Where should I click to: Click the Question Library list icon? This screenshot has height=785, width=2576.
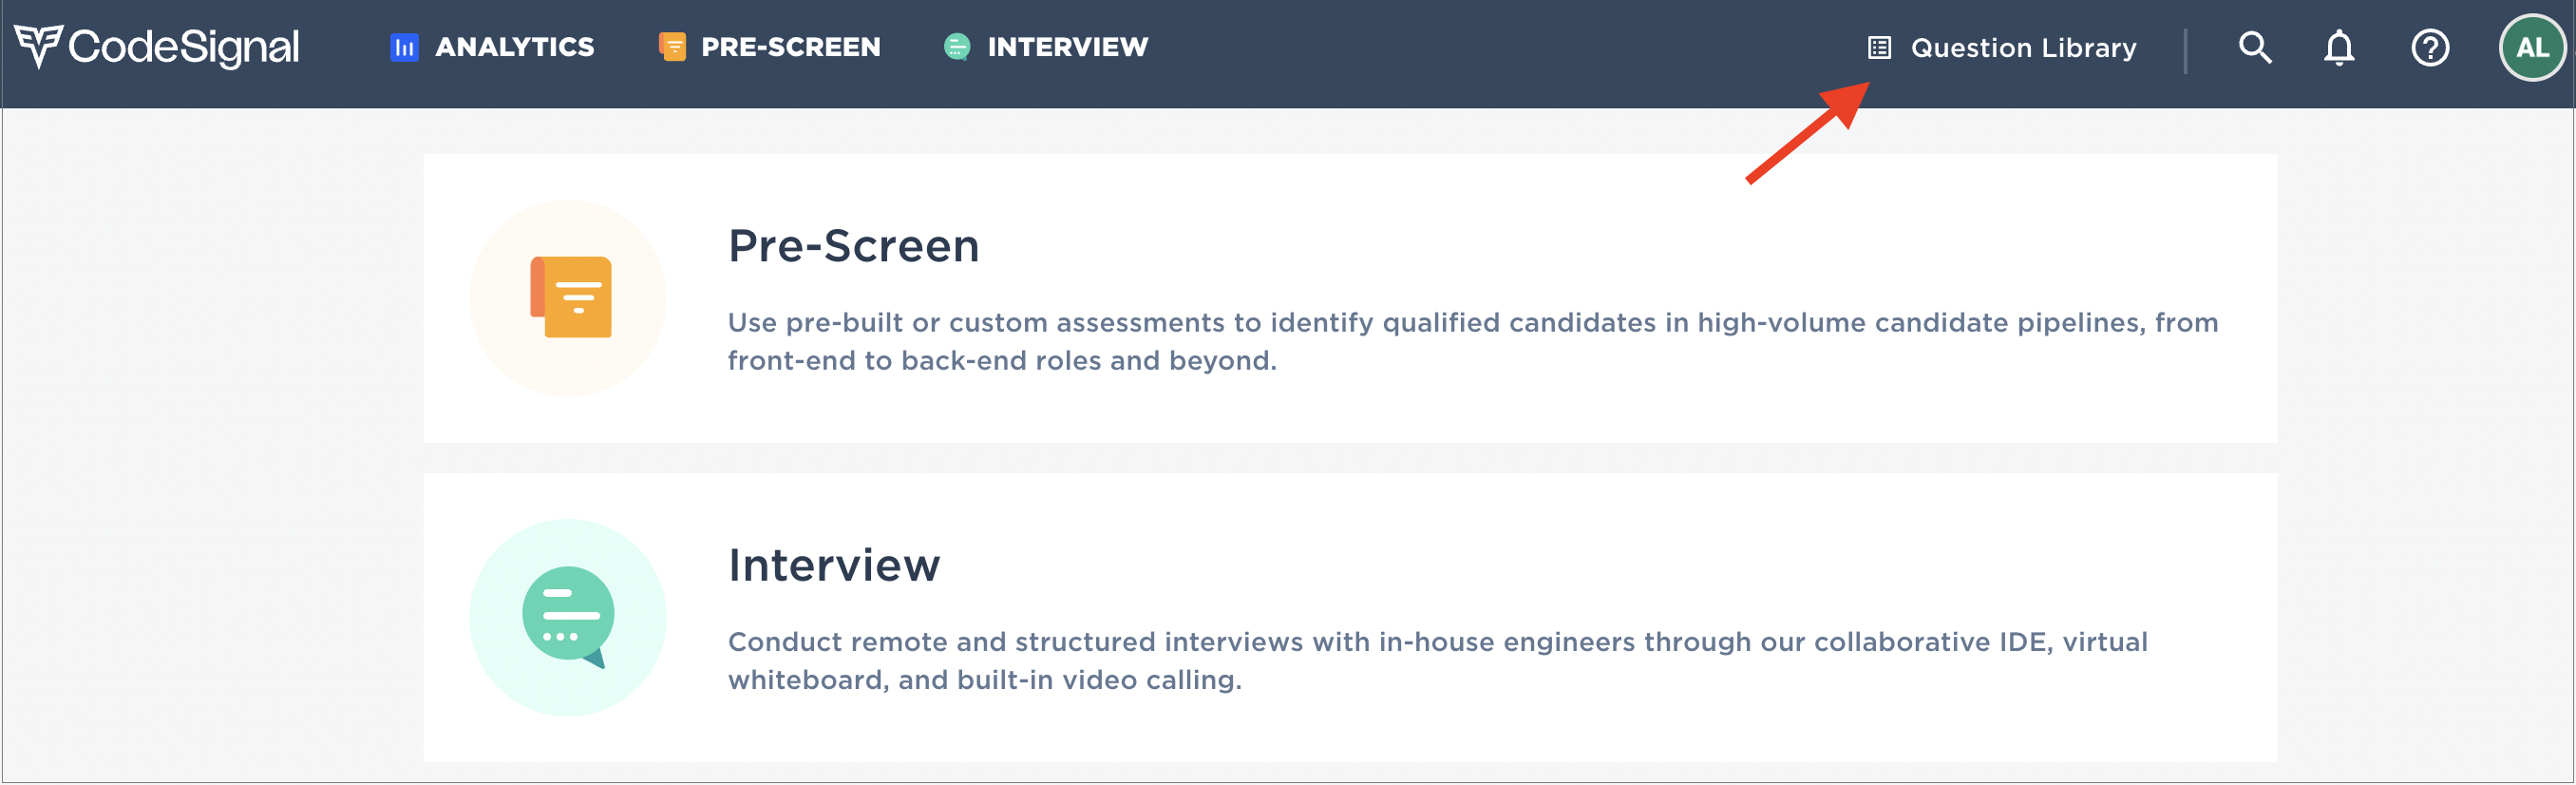click(x=1879, y=47)
